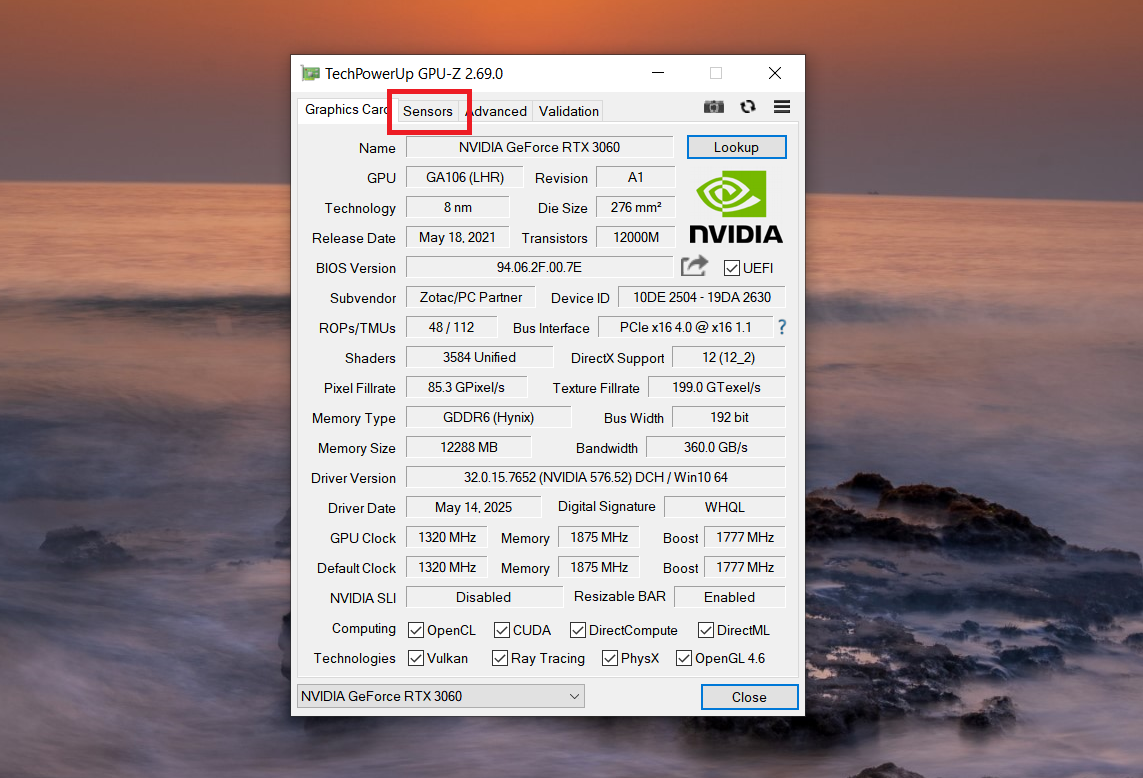The height and width of the screenshot is (778, 1143).
Task: Click the BIOS export share icon
Action: (x=694, y=266)
